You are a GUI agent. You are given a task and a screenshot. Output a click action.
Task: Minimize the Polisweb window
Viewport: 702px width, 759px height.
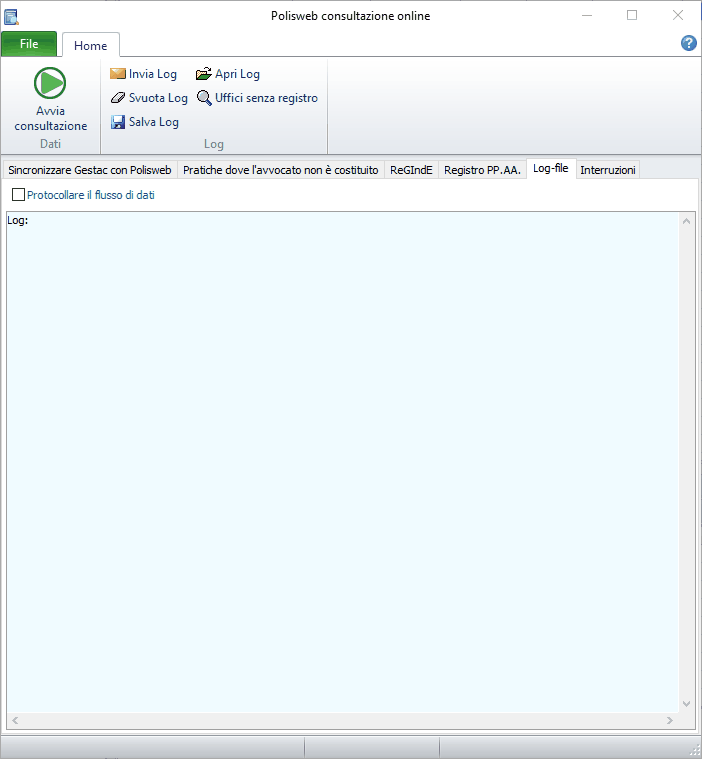(587, 15)
